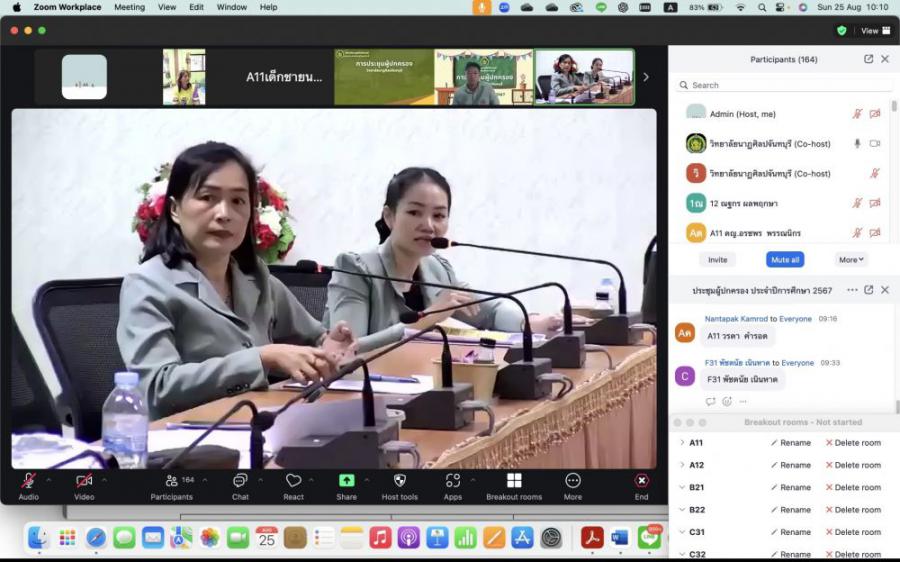This screenshot has height=562, width=900.
Task: Click the More ellipsis toolbar icon
Action: tap(573, 481)
